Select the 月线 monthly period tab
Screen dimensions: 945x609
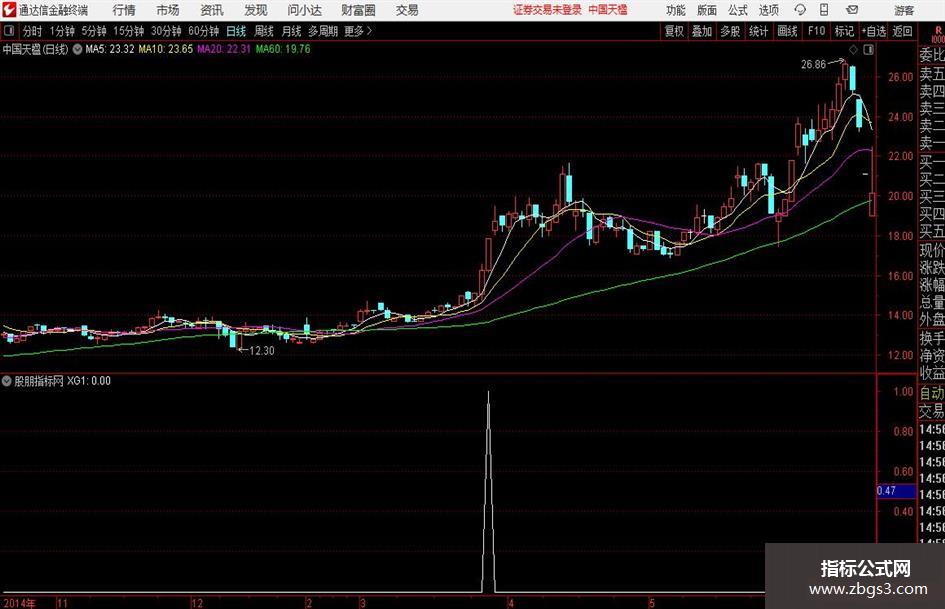coord(292,31)
